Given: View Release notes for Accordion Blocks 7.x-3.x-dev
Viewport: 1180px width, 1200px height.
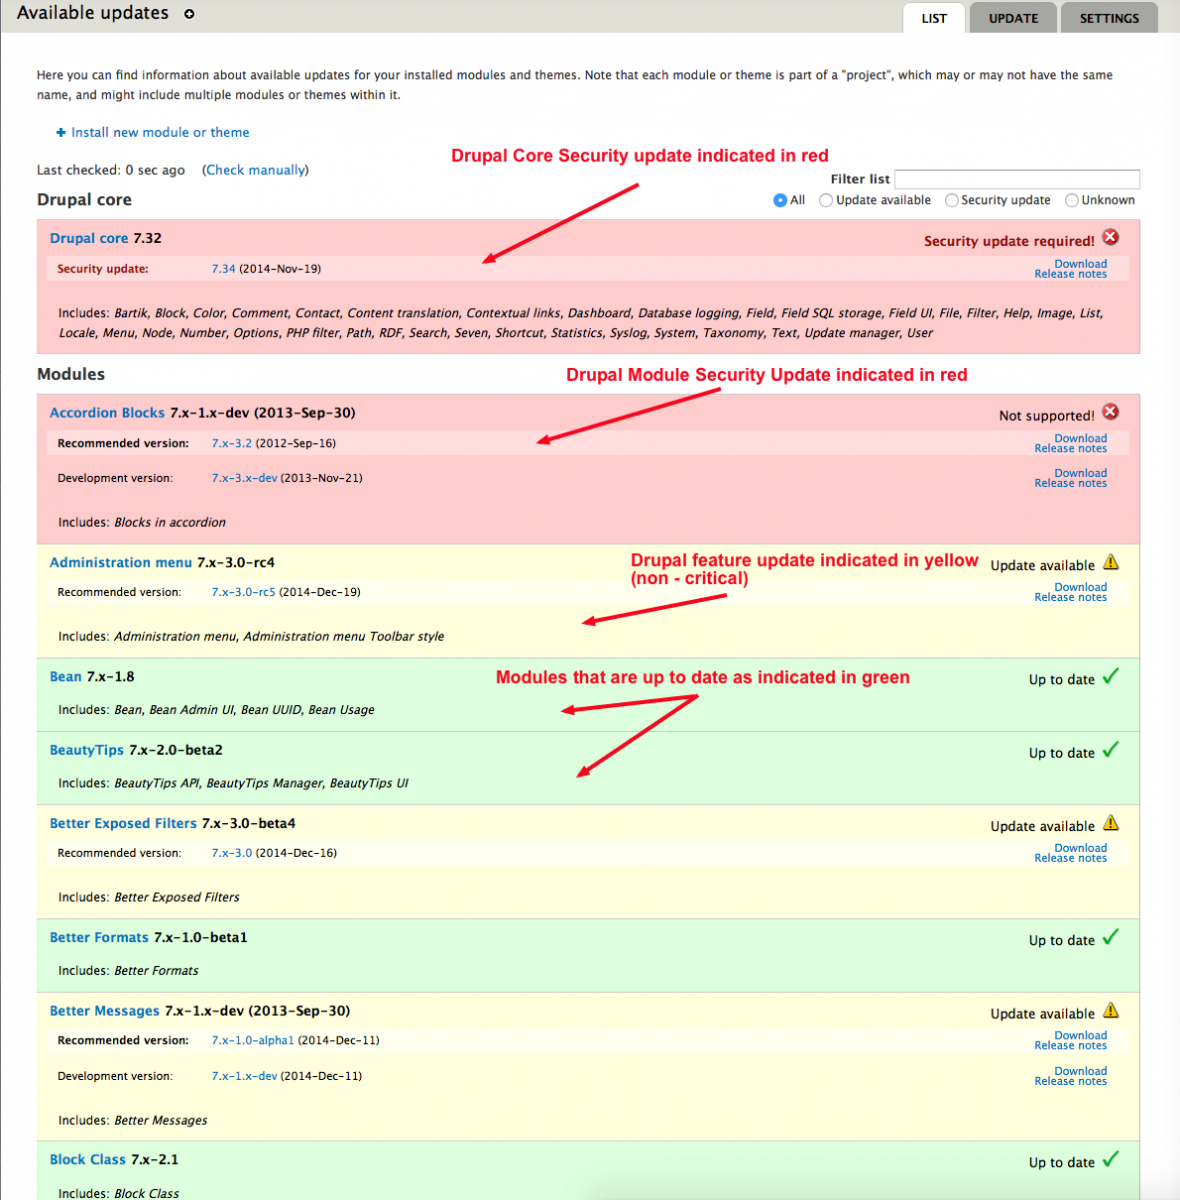Looking at the screenshot, I should [1070, 483].
